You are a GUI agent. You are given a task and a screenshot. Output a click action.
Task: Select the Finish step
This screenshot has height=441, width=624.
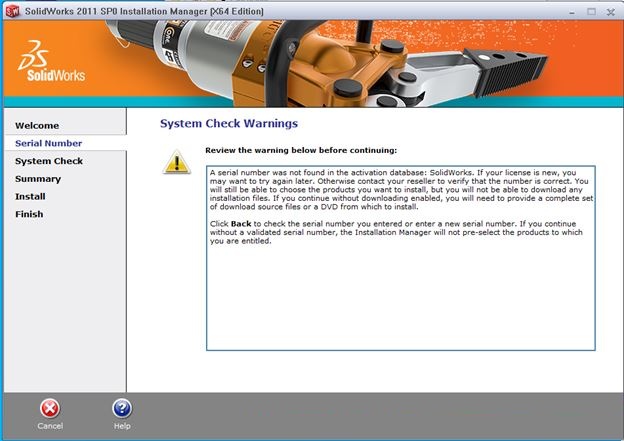(x=29, y=214)
